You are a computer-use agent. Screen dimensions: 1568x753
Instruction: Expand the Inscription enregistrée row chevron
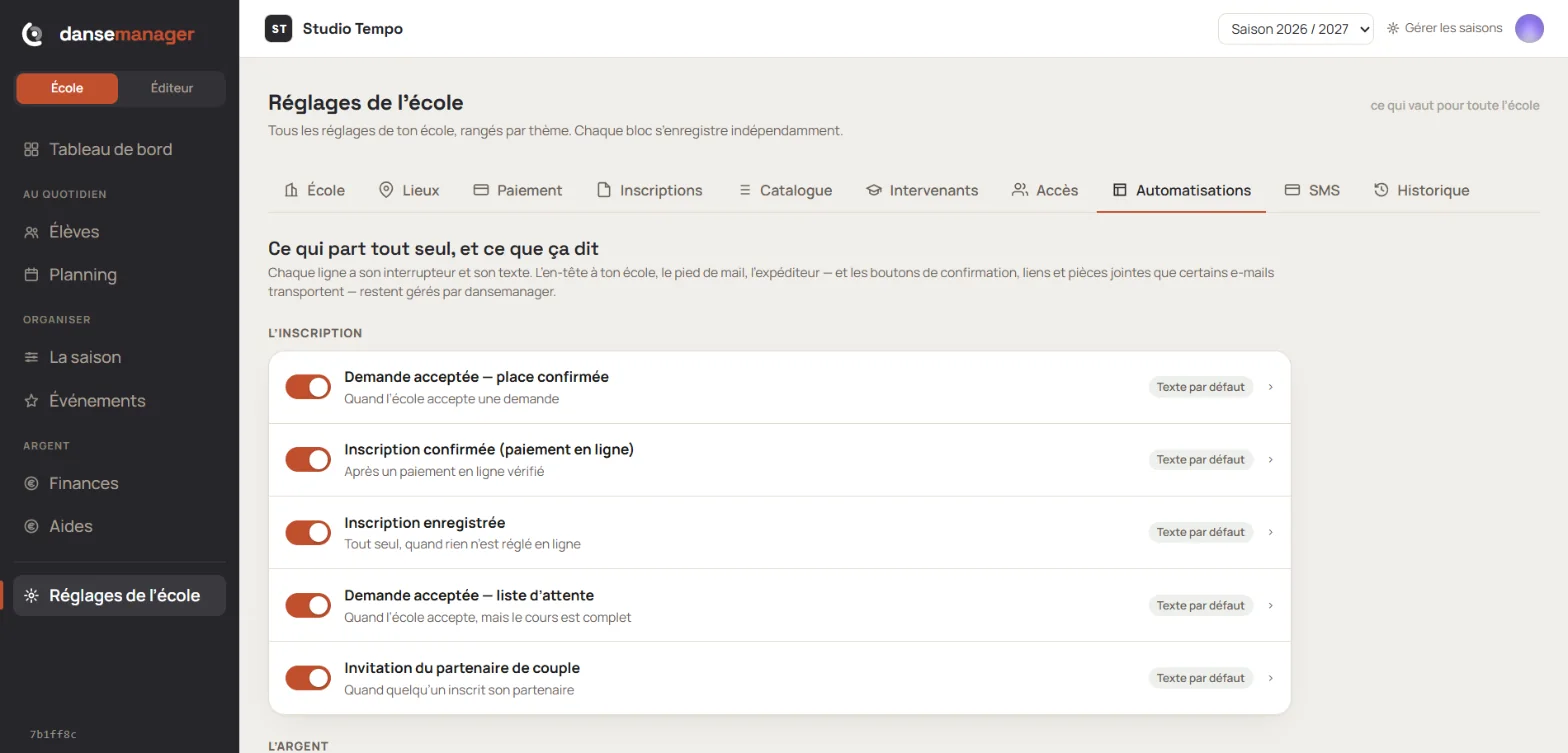(x=1270, y=532)
